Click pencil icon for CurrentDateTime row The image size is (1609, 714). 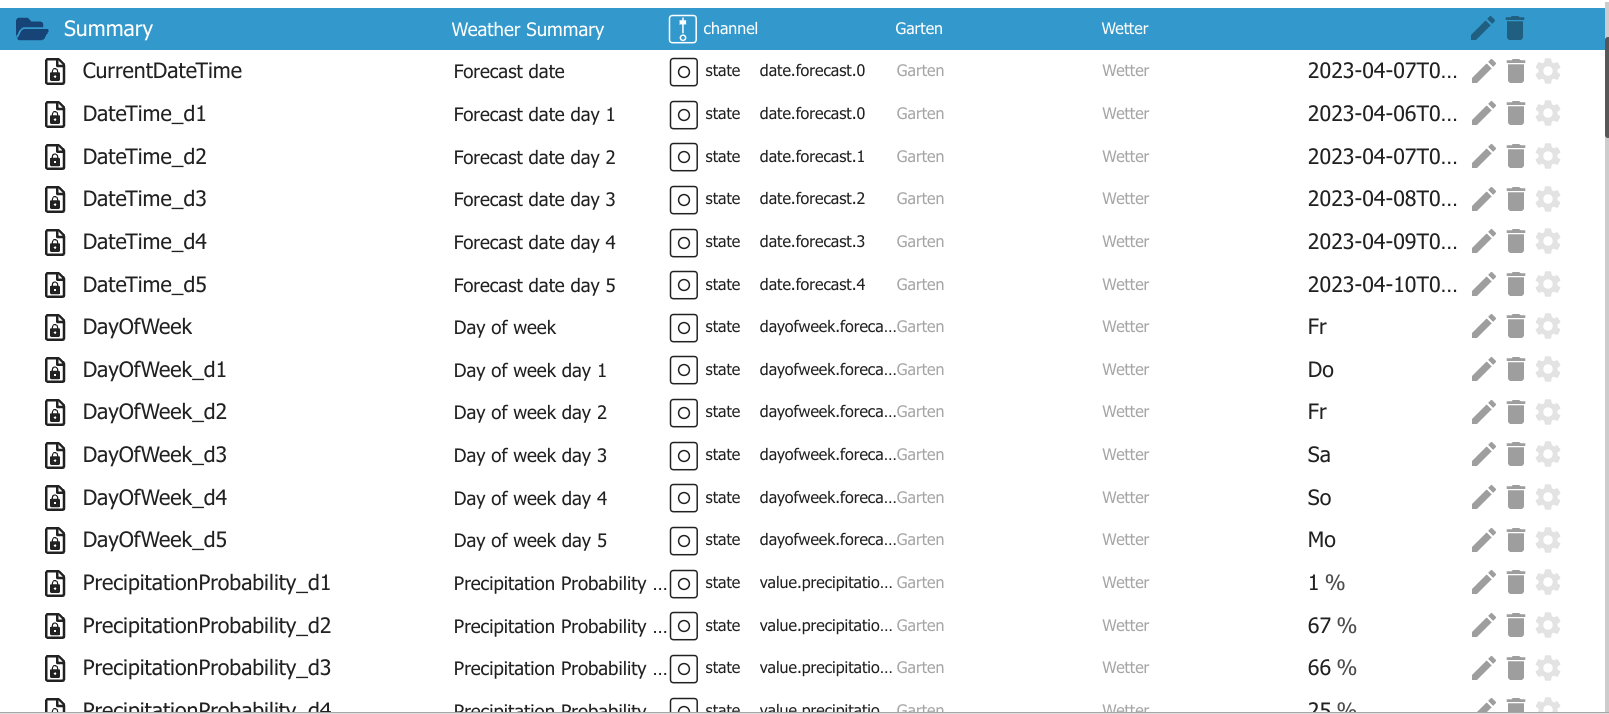[1483, 71]
